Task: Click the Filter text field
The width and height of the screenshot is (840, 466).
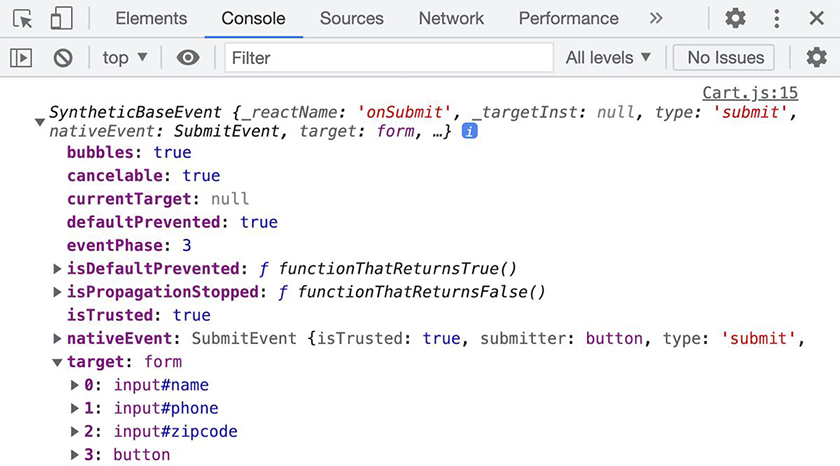Action: pyautogui.click(x=388, y=58)
